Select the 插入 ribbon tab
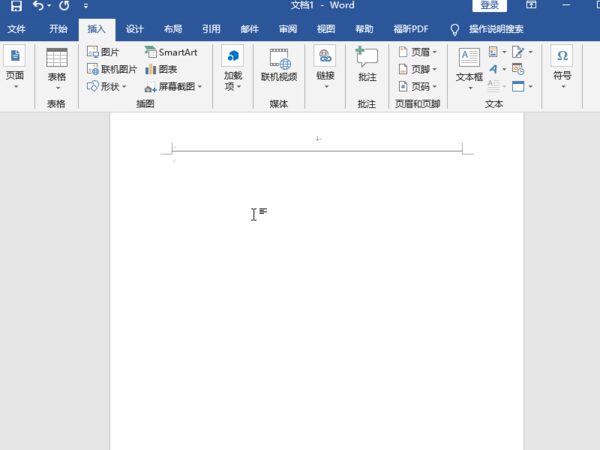Screen dimensions: 600x450 point(96,29)
